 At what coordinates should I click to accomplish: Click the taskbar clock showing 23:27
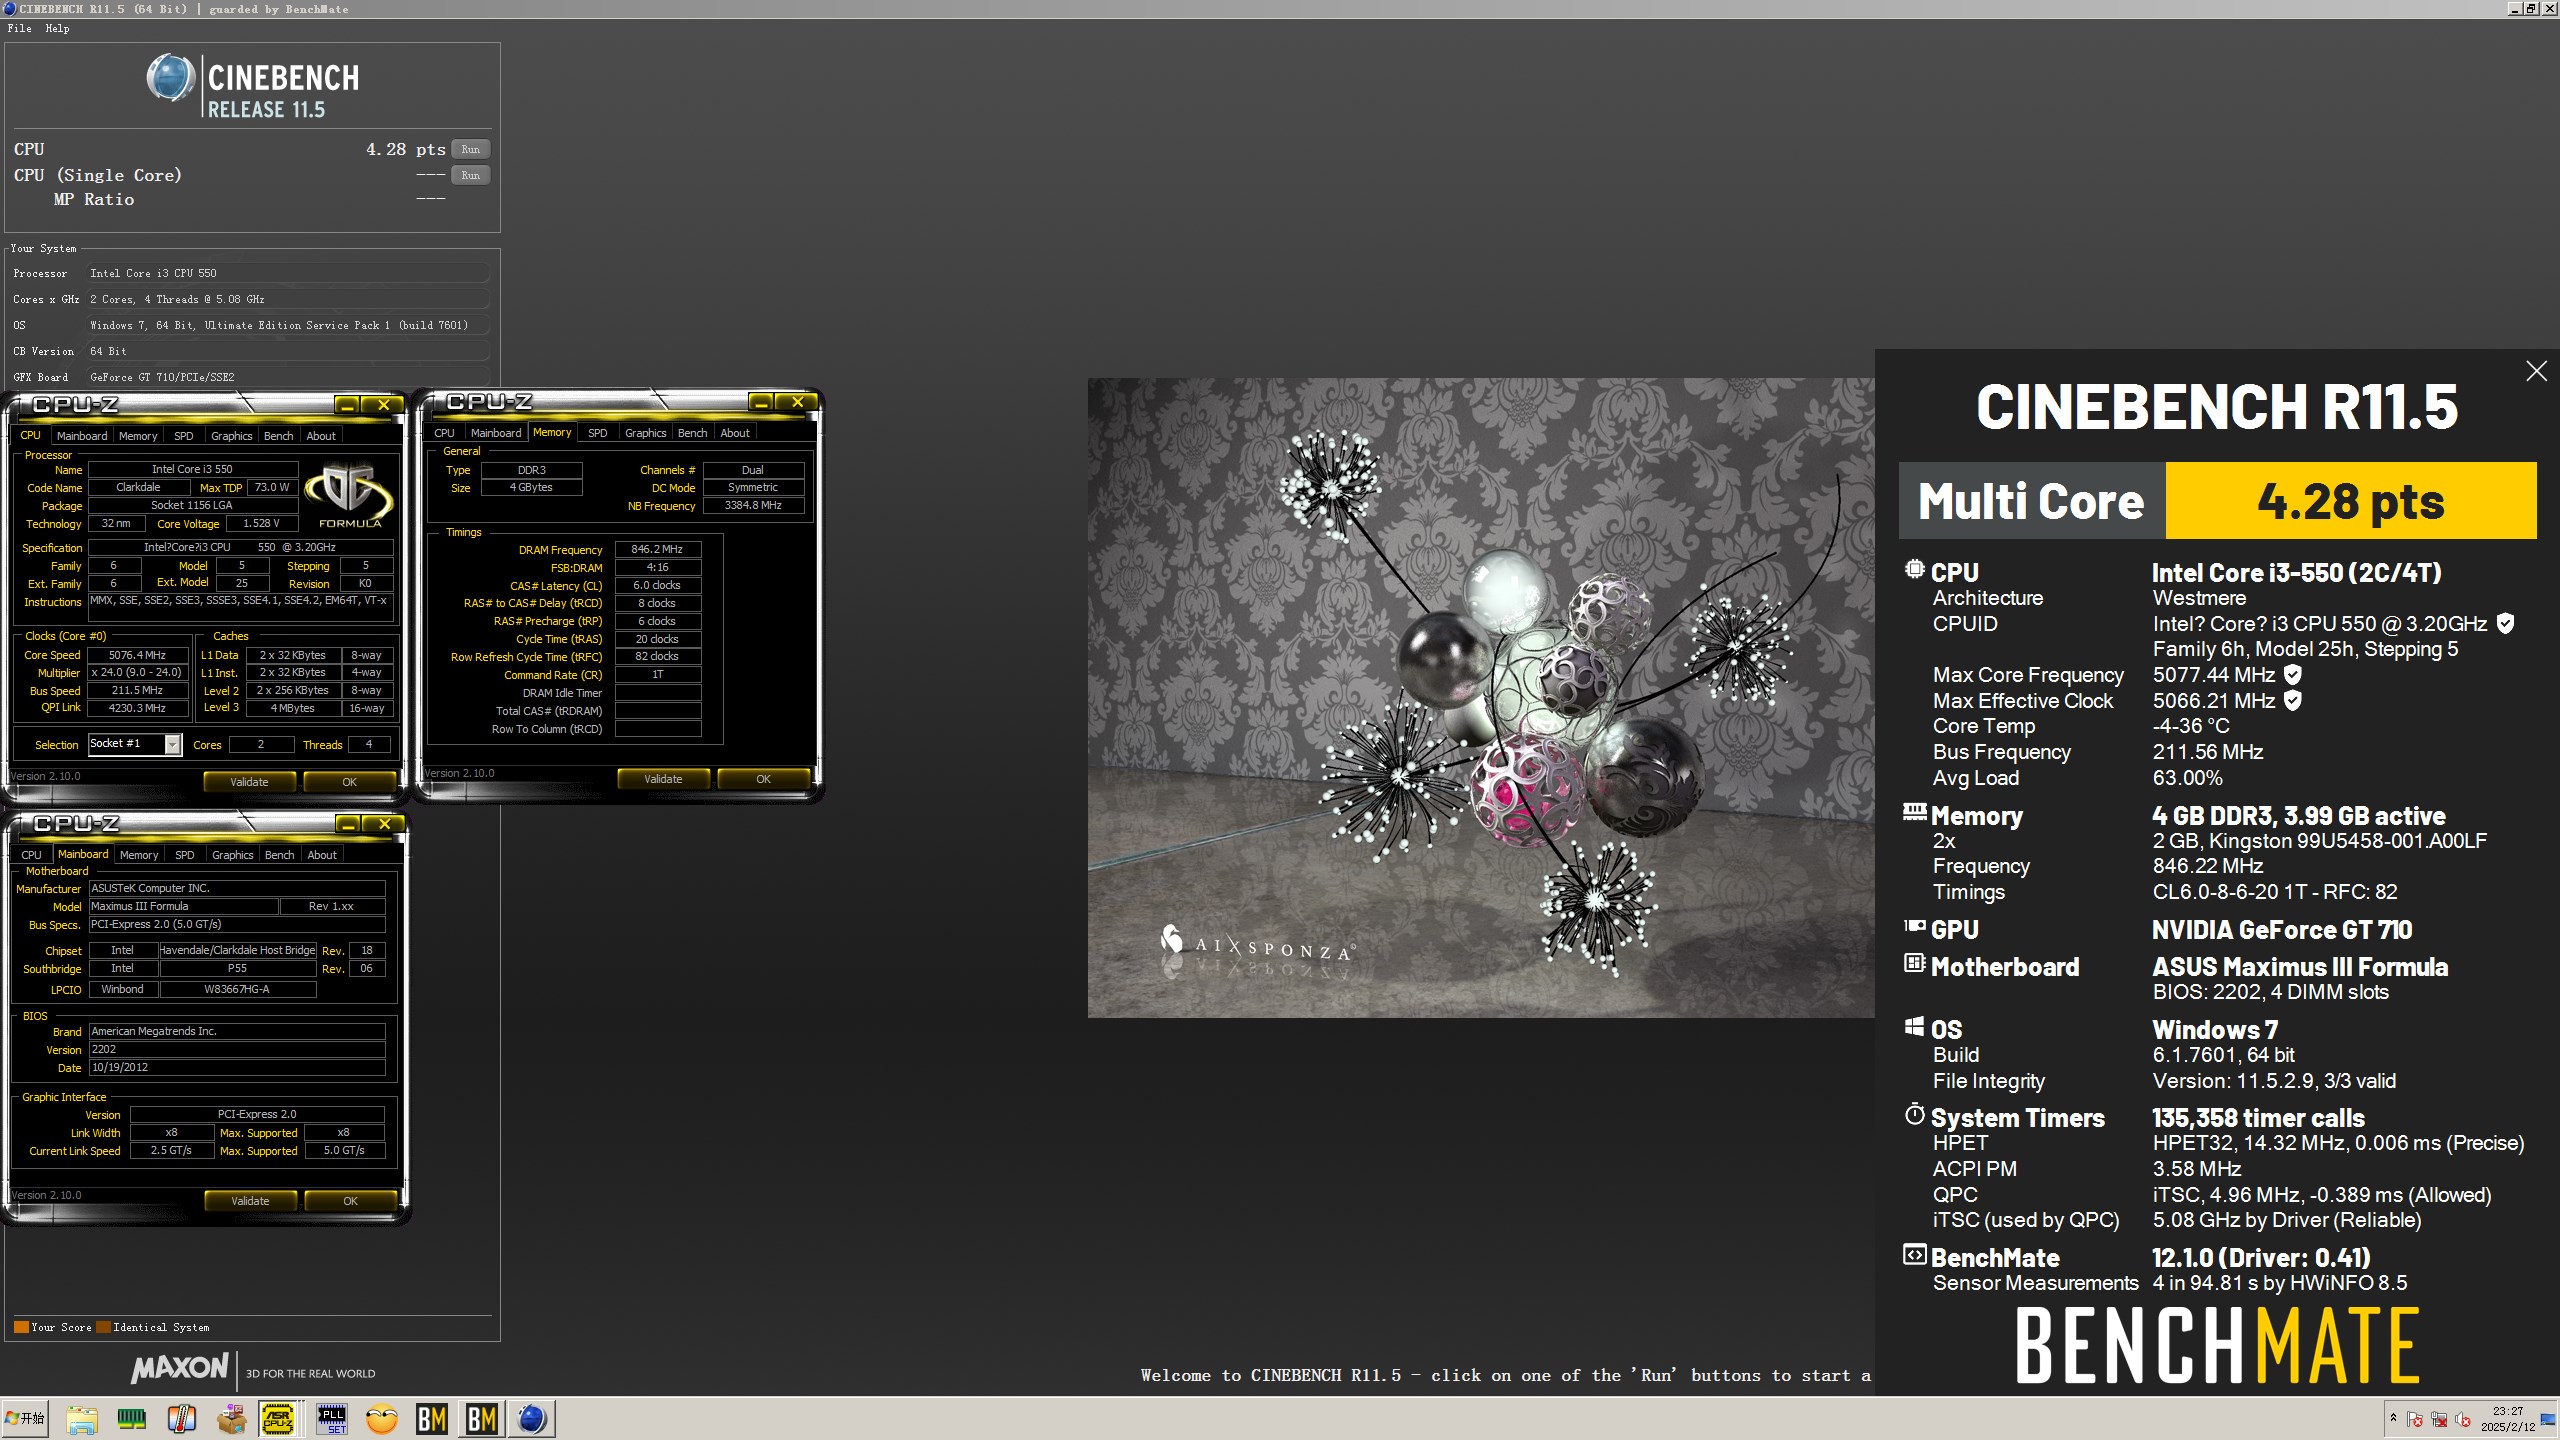tap(2507, 1419)
